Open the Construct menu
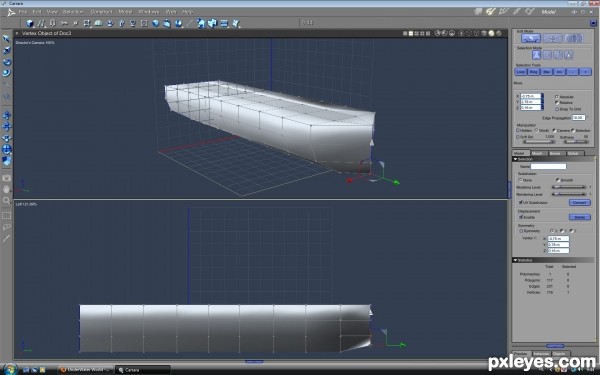Viewport: 600px width, 375px height. pyautogui.click(x=101, y=12)
